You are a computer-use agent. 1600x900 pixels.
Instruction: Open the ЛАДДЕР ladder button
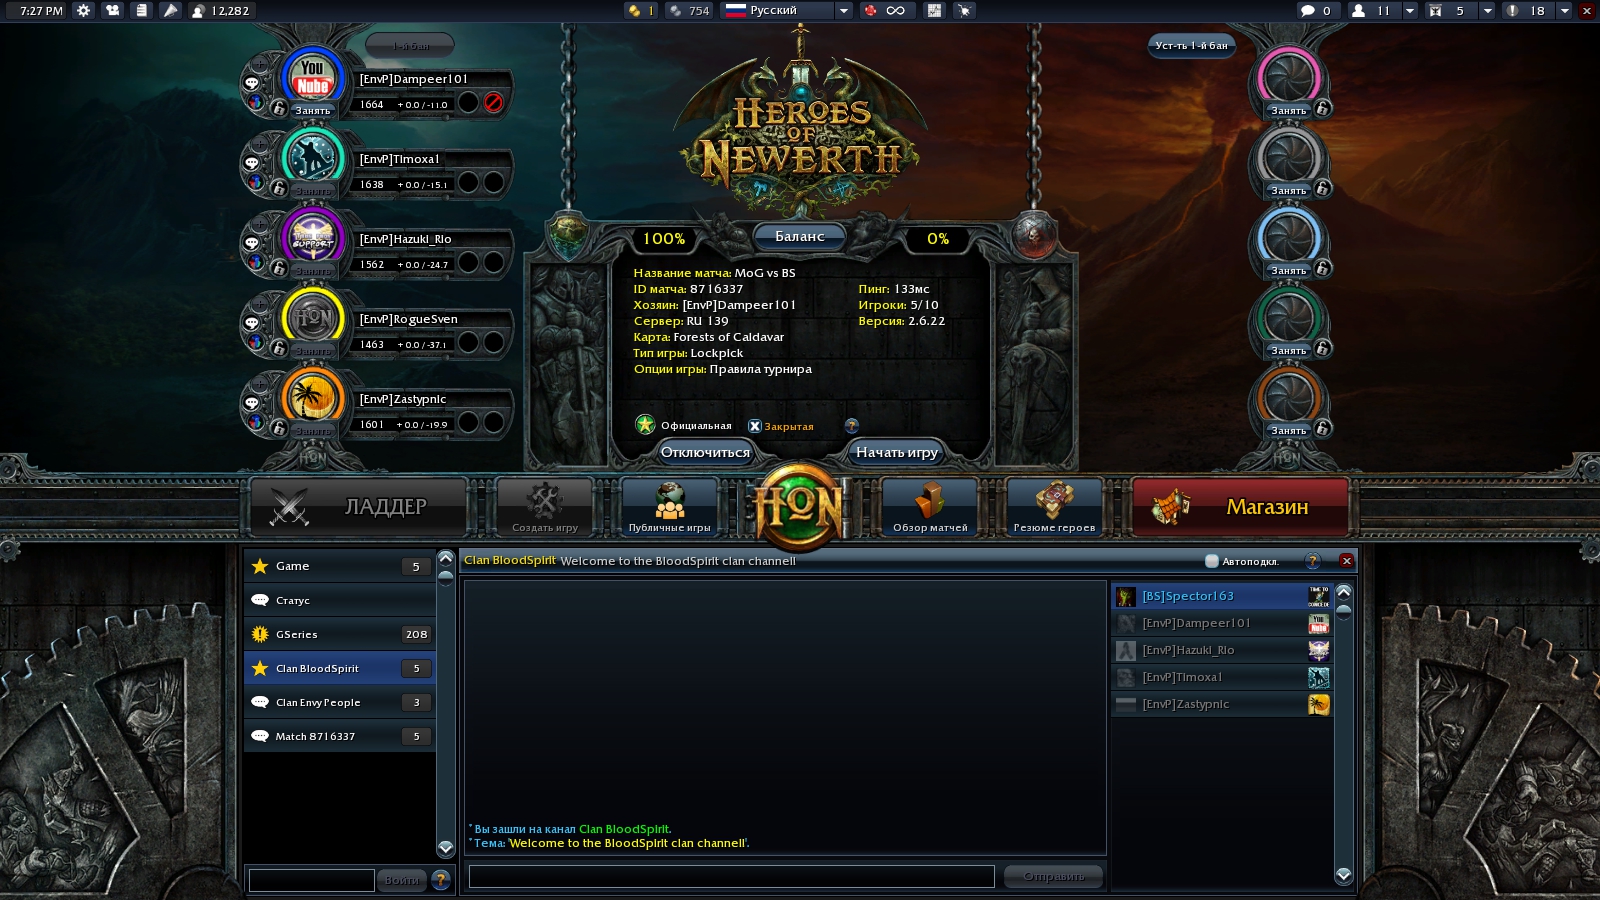point(359,507)
